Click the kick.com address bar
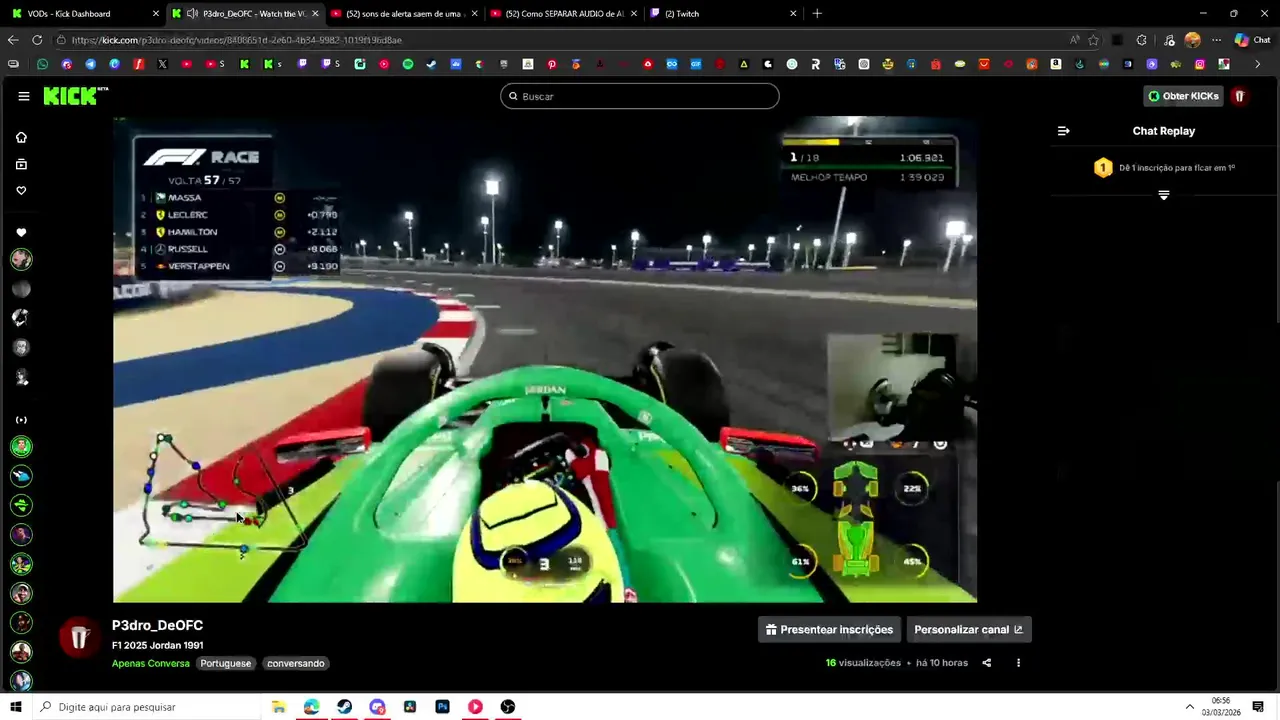1280x720 pixels. 560,40
